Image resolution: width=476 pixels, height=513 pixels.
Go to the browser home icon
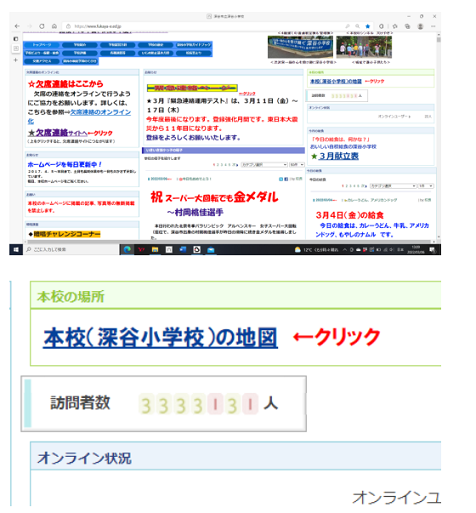pos(54,26)
